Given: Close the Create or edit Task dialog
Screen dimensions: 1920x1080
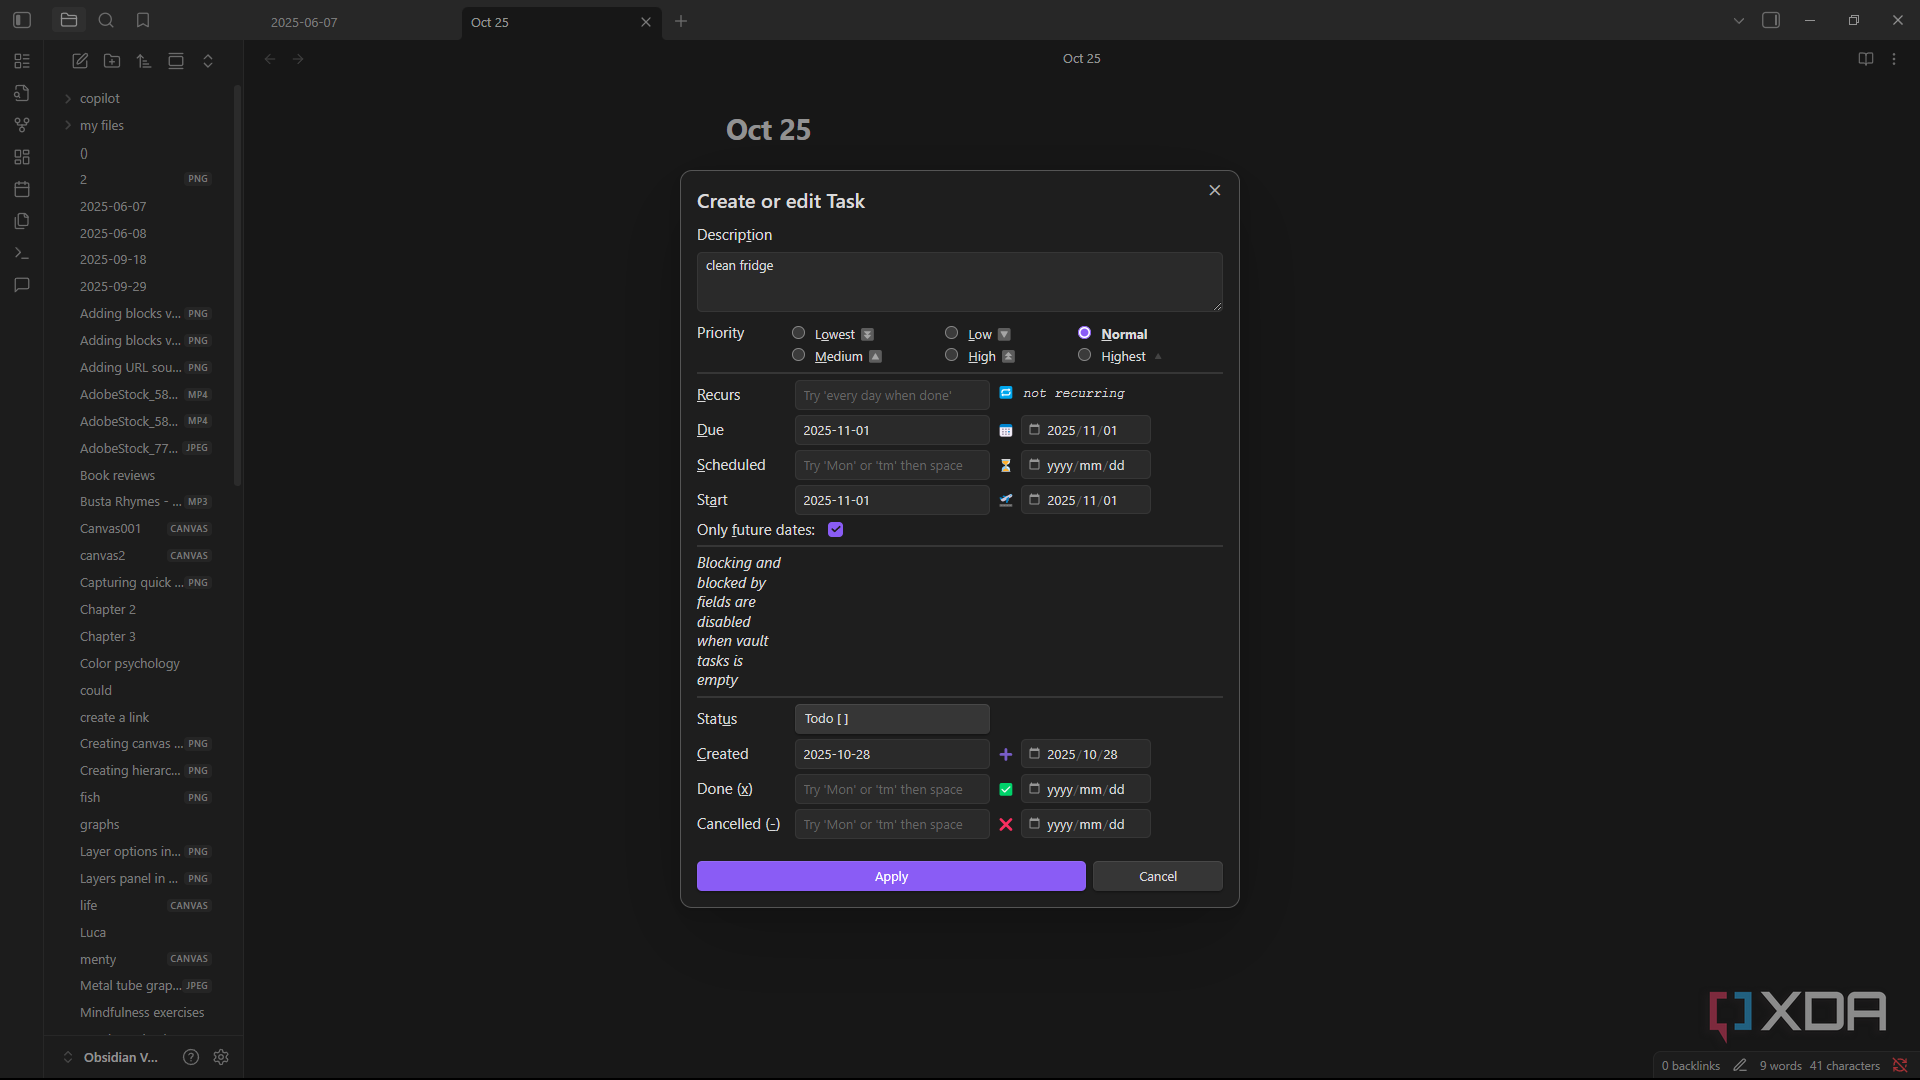Looking at the screenshot, I should pyautogui.click(x=1215, y=190).
